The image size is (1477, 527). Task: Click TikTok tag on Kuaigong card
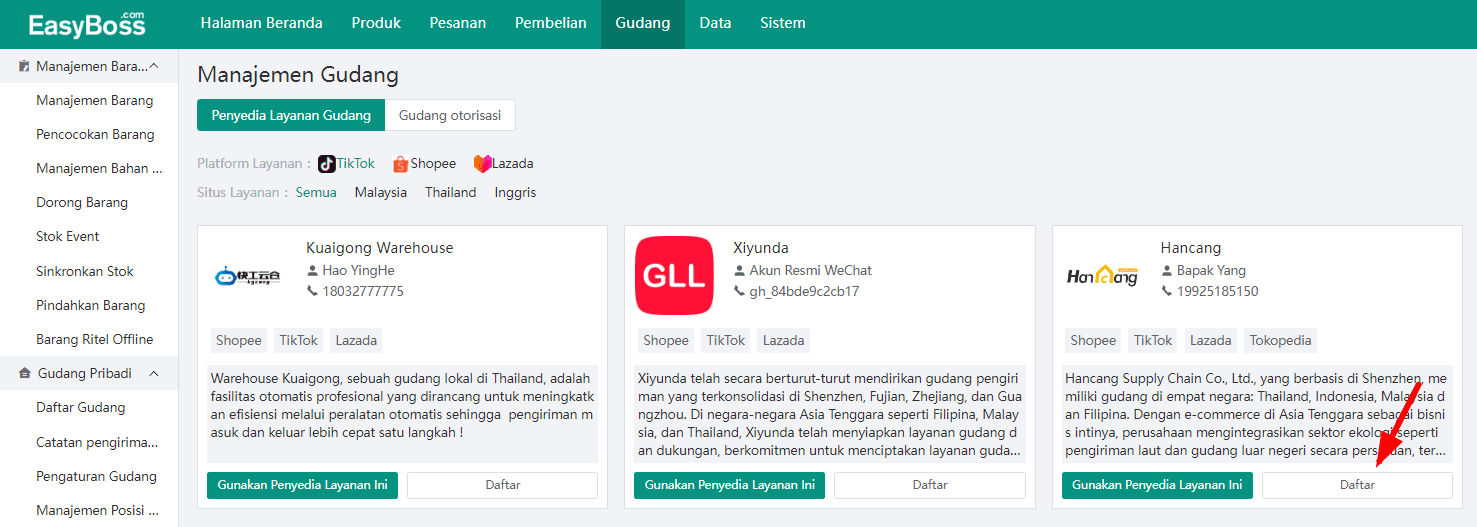[299, 340]
